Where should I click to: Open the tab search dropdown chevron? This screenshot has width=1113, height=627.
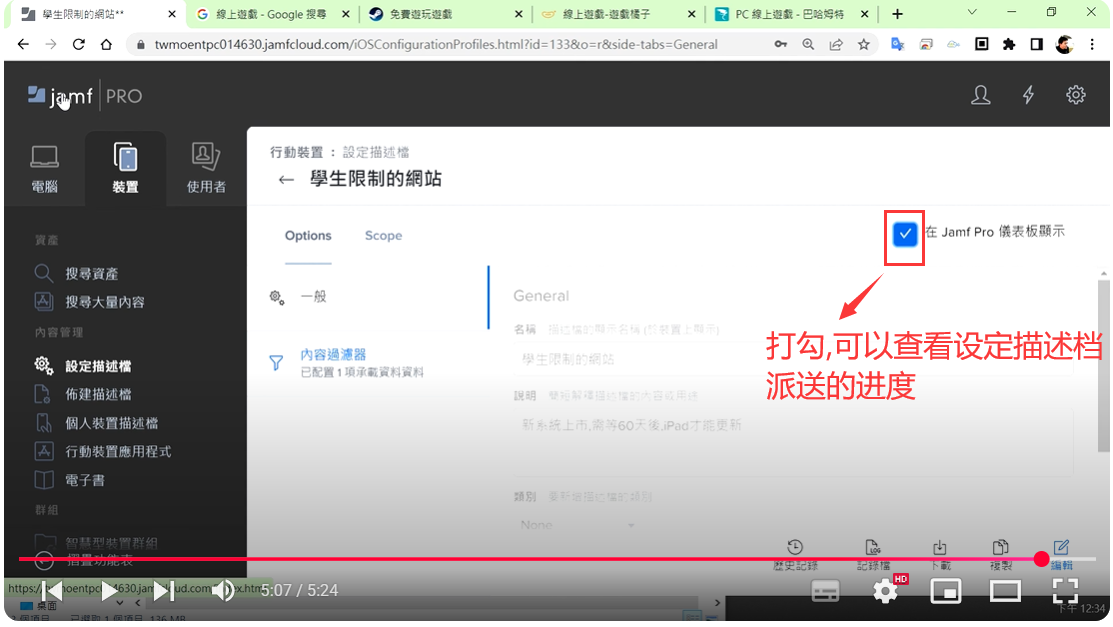point(972,12)
